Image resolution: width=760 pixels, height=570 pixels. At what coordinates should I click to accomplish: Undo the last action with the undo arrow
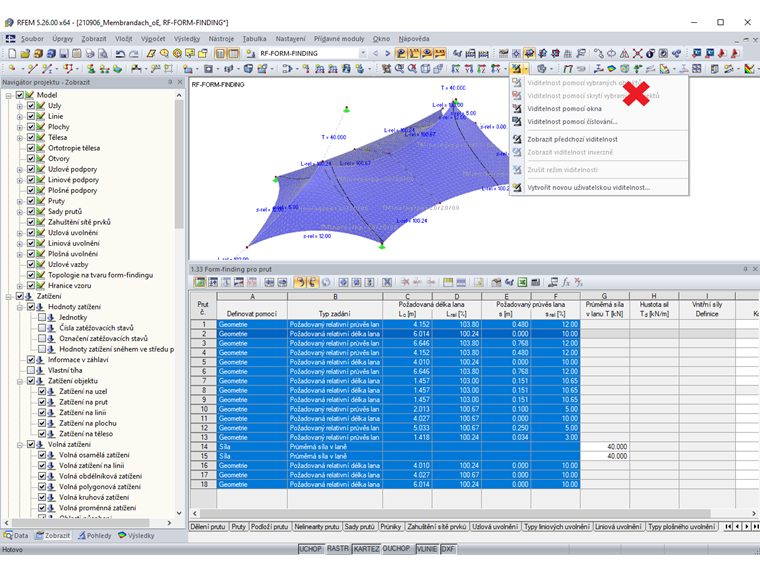[x=121, y=53]
